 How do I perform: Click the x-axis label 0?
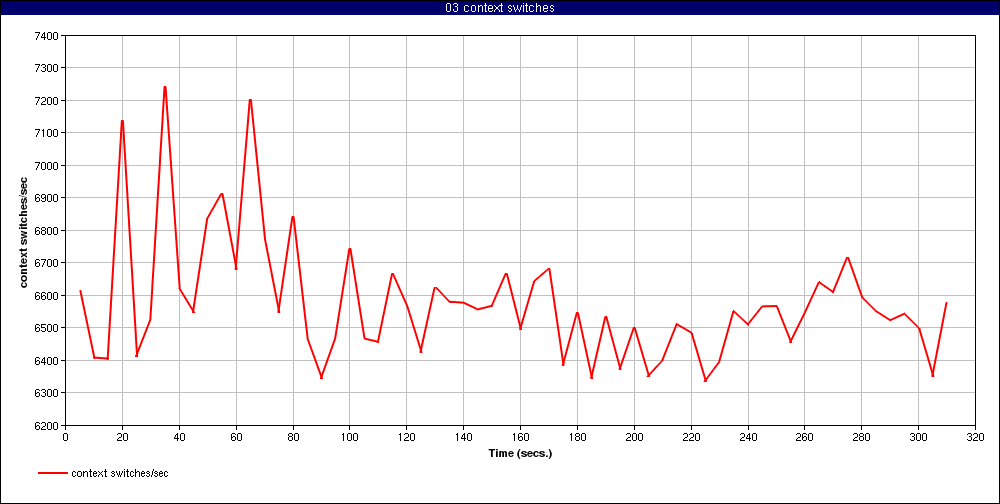(x=65, y=437)
